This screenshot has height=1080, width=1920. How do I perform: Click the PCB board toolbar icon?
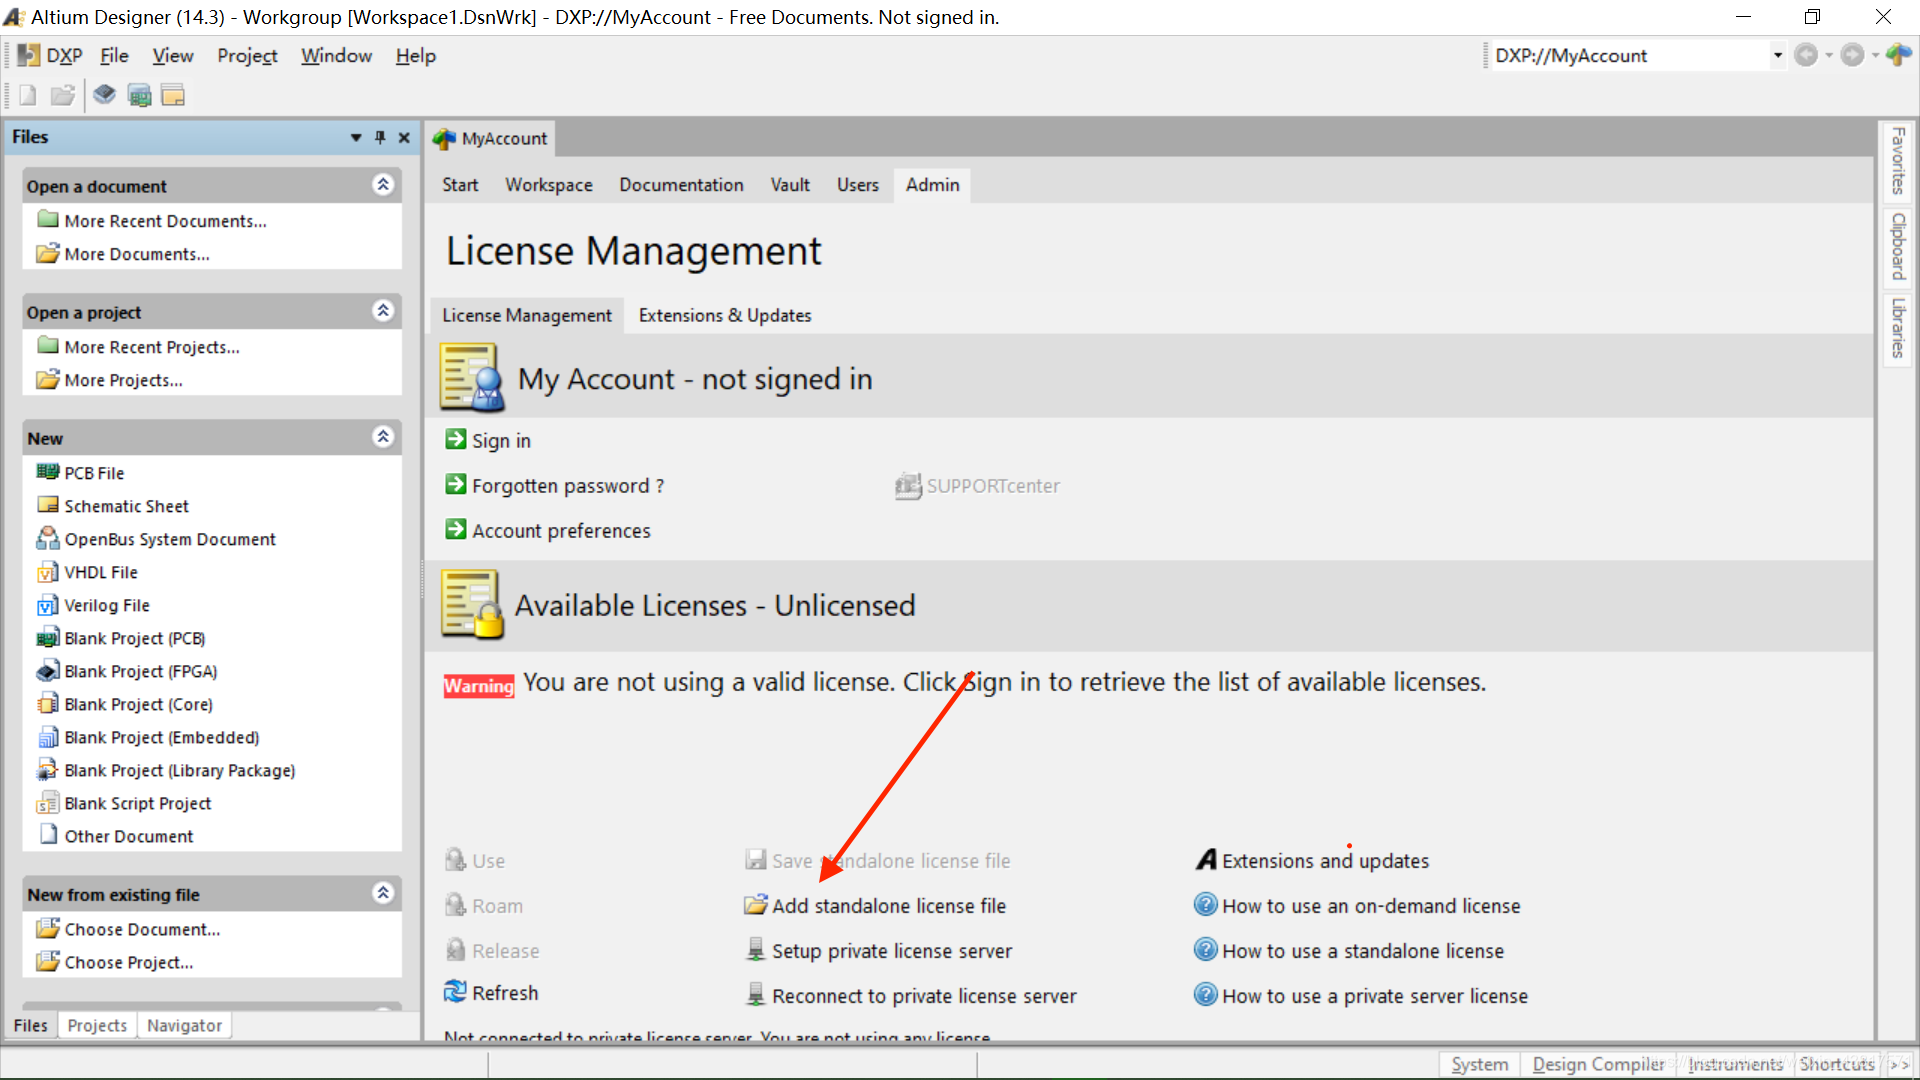[139, 95]
